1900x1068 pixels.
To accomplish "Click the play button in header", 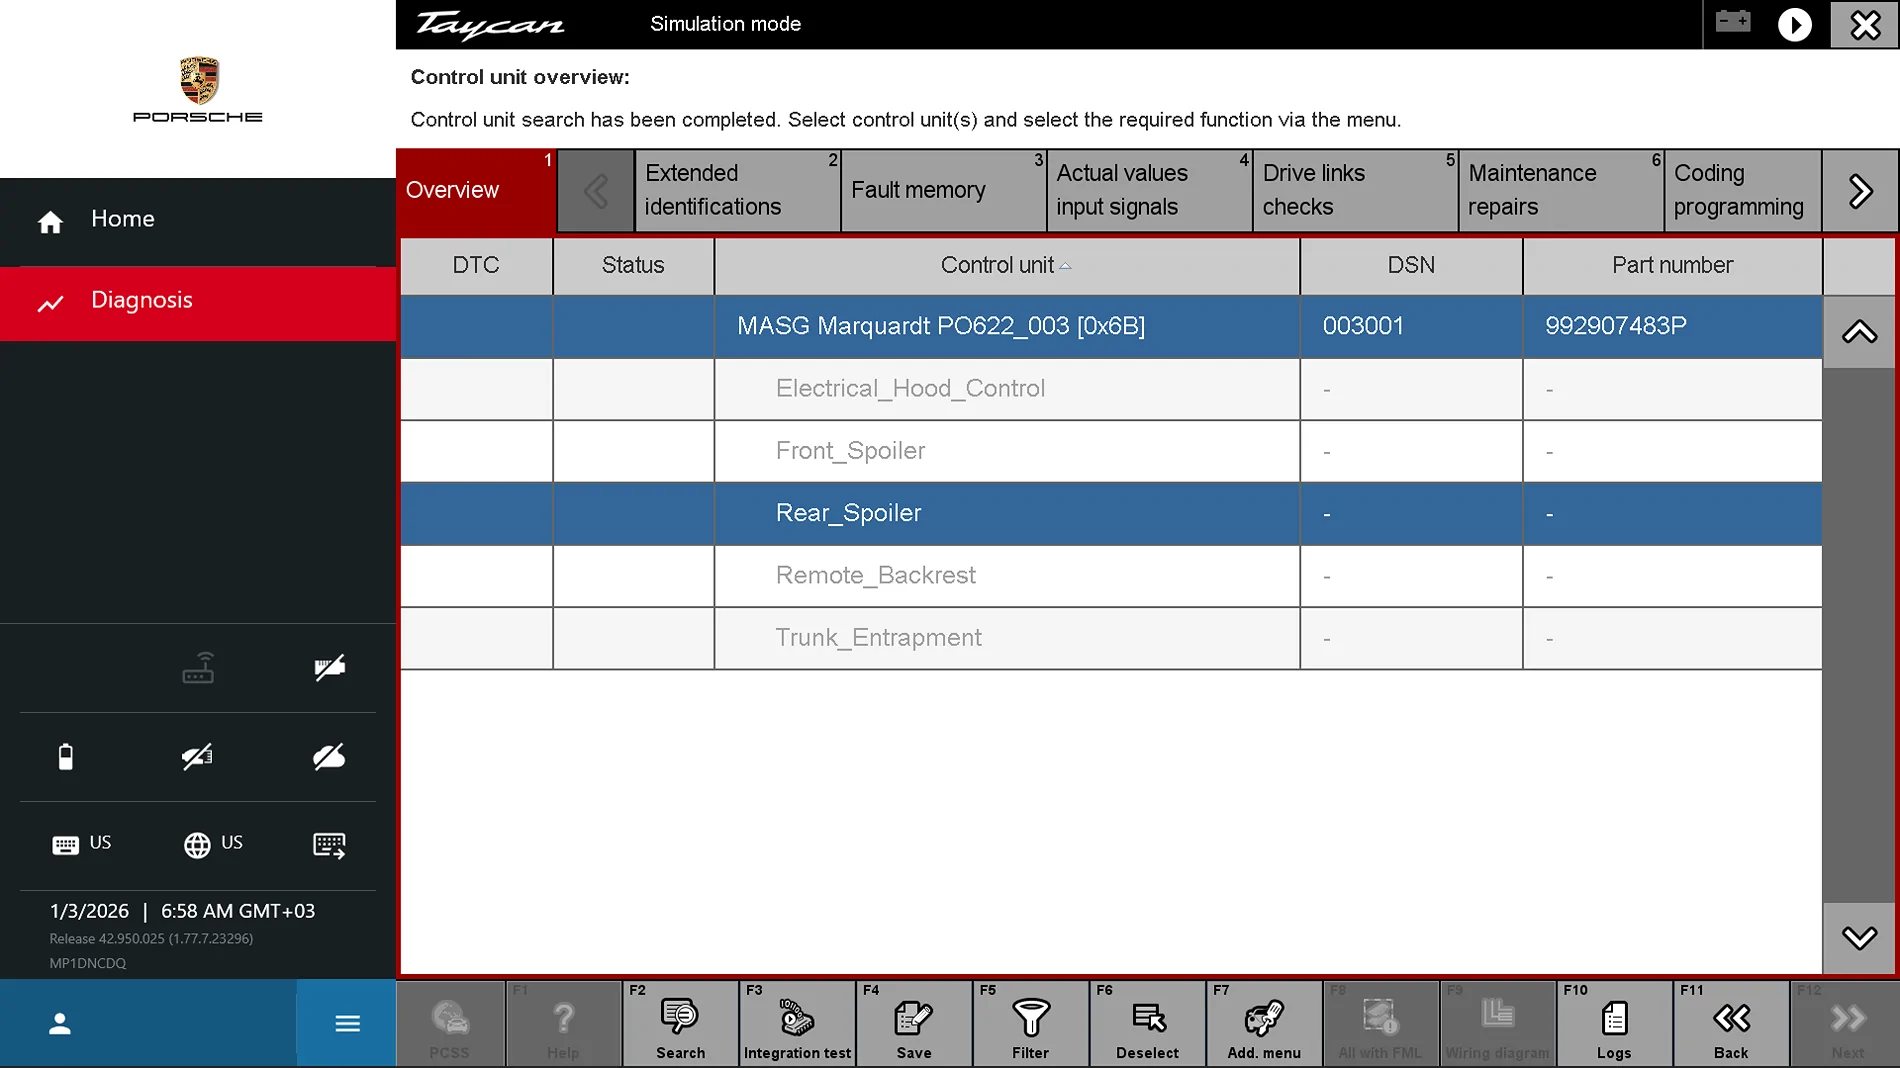I will pos(1794,24).
